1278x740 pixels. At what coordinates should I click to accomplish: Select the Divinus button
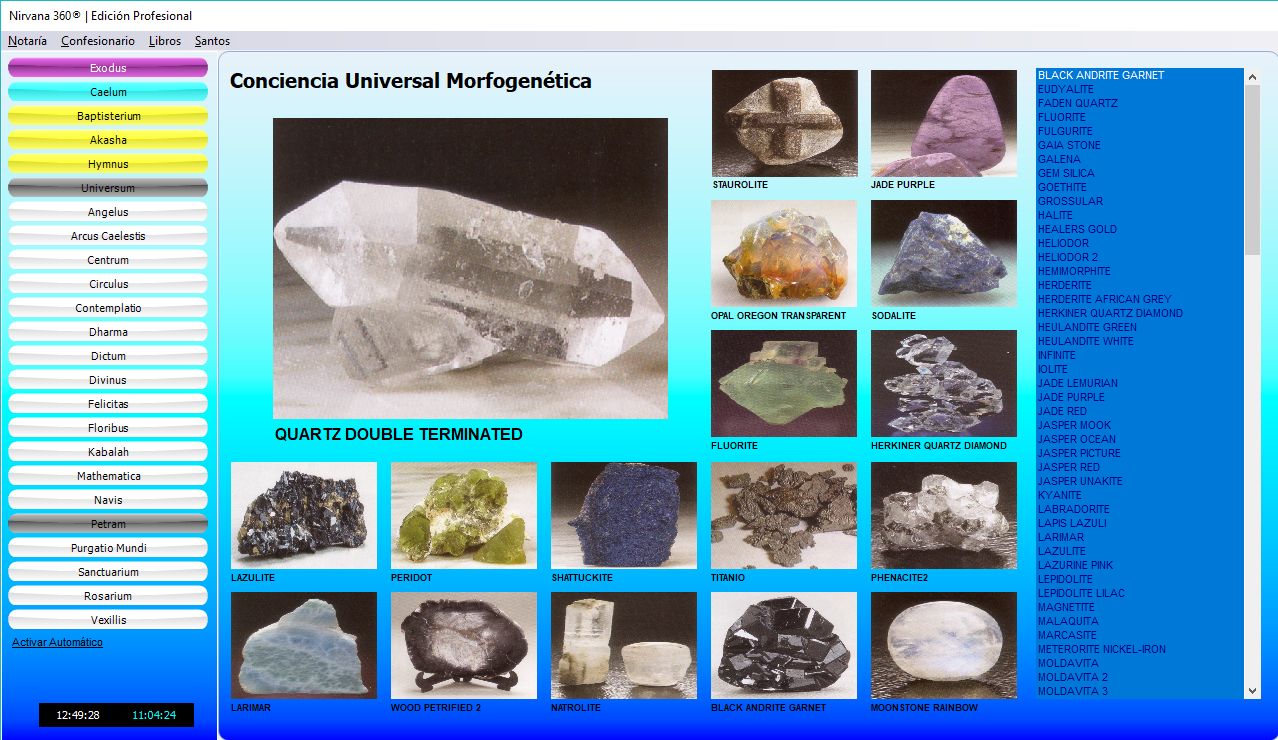[x=108, y=380]
